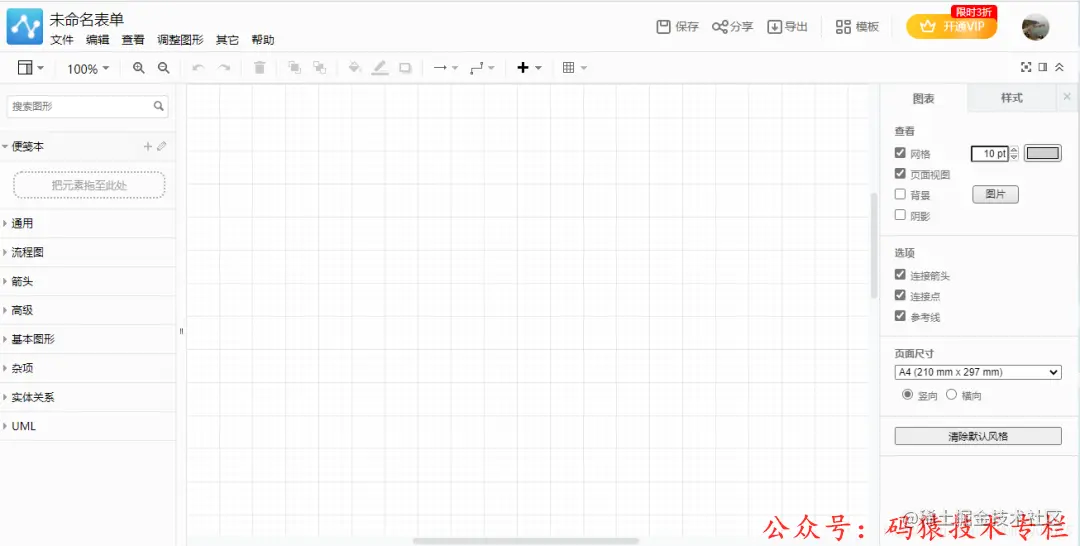This screenshot has height=546, width=1080.
Task: Close the right format panel
Action: (x=1067, y=97)
